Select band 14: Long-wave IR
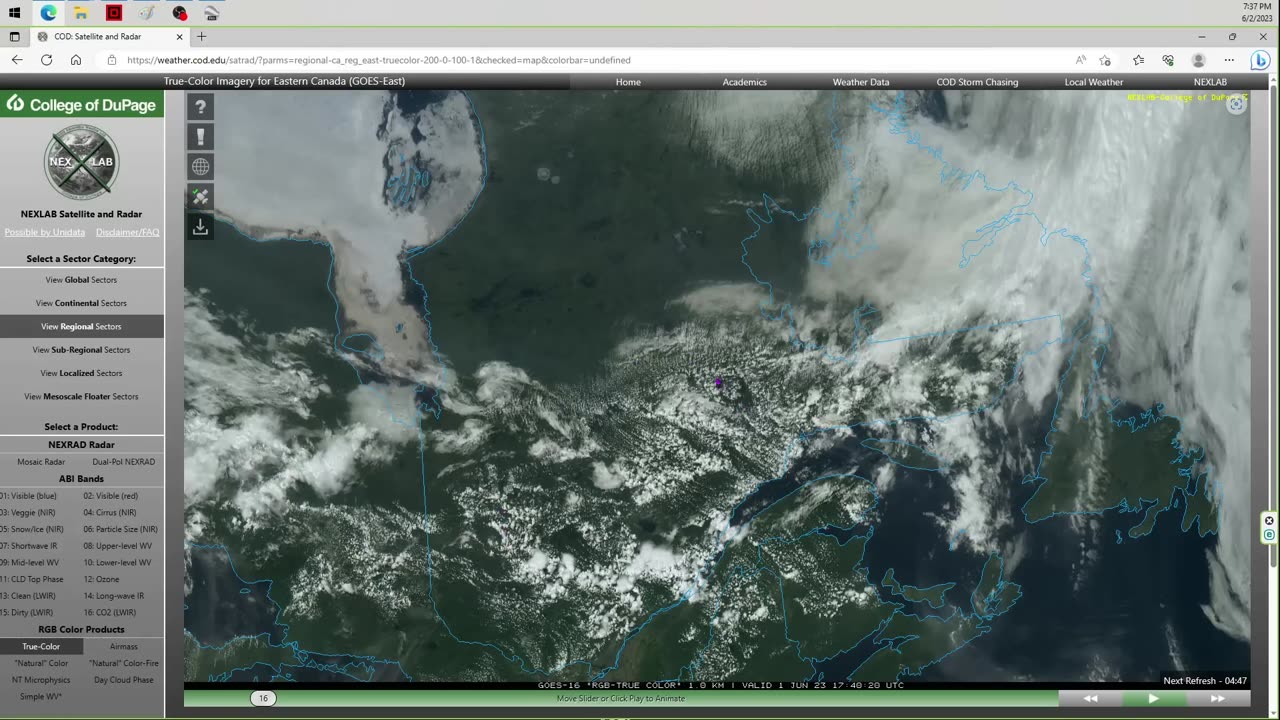Image resolution: width=1280 pixels, height=720 pixels. tap(113, 596)
